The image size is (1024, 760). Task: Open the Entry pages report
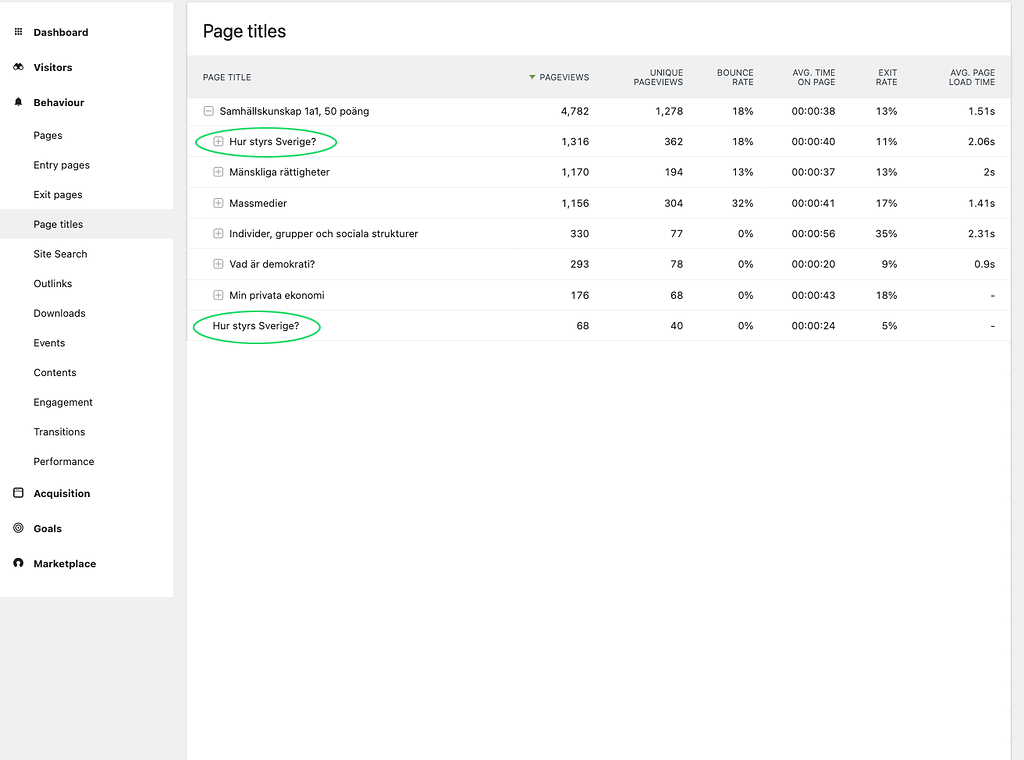[x=64, y=165]
